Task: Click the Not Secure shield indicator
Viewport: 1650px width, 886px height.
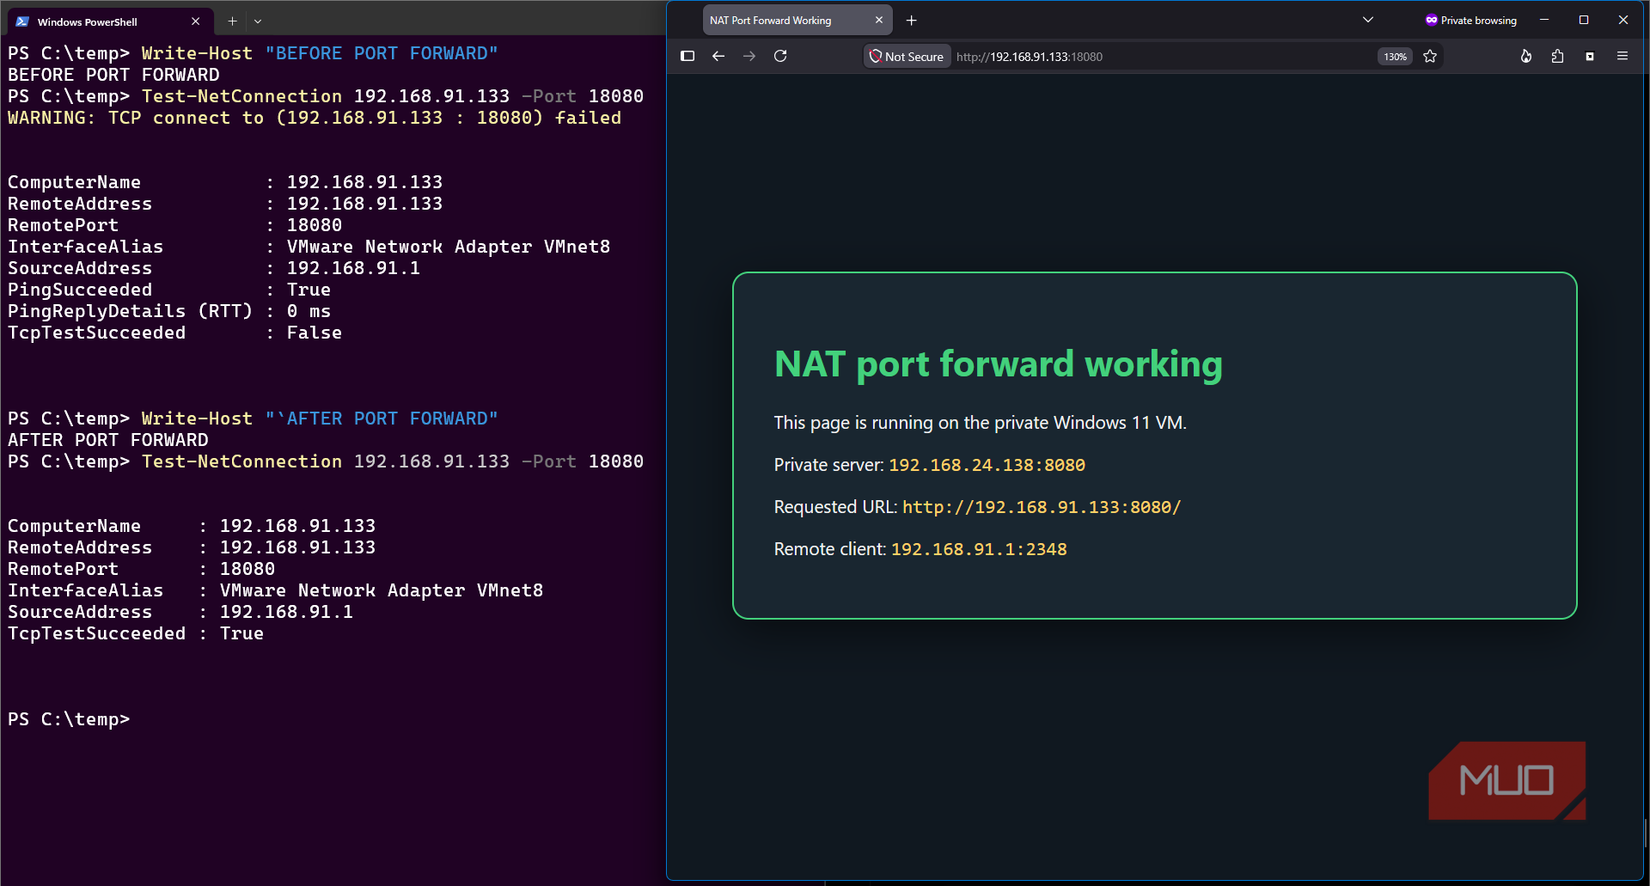Action: [906, 57]
